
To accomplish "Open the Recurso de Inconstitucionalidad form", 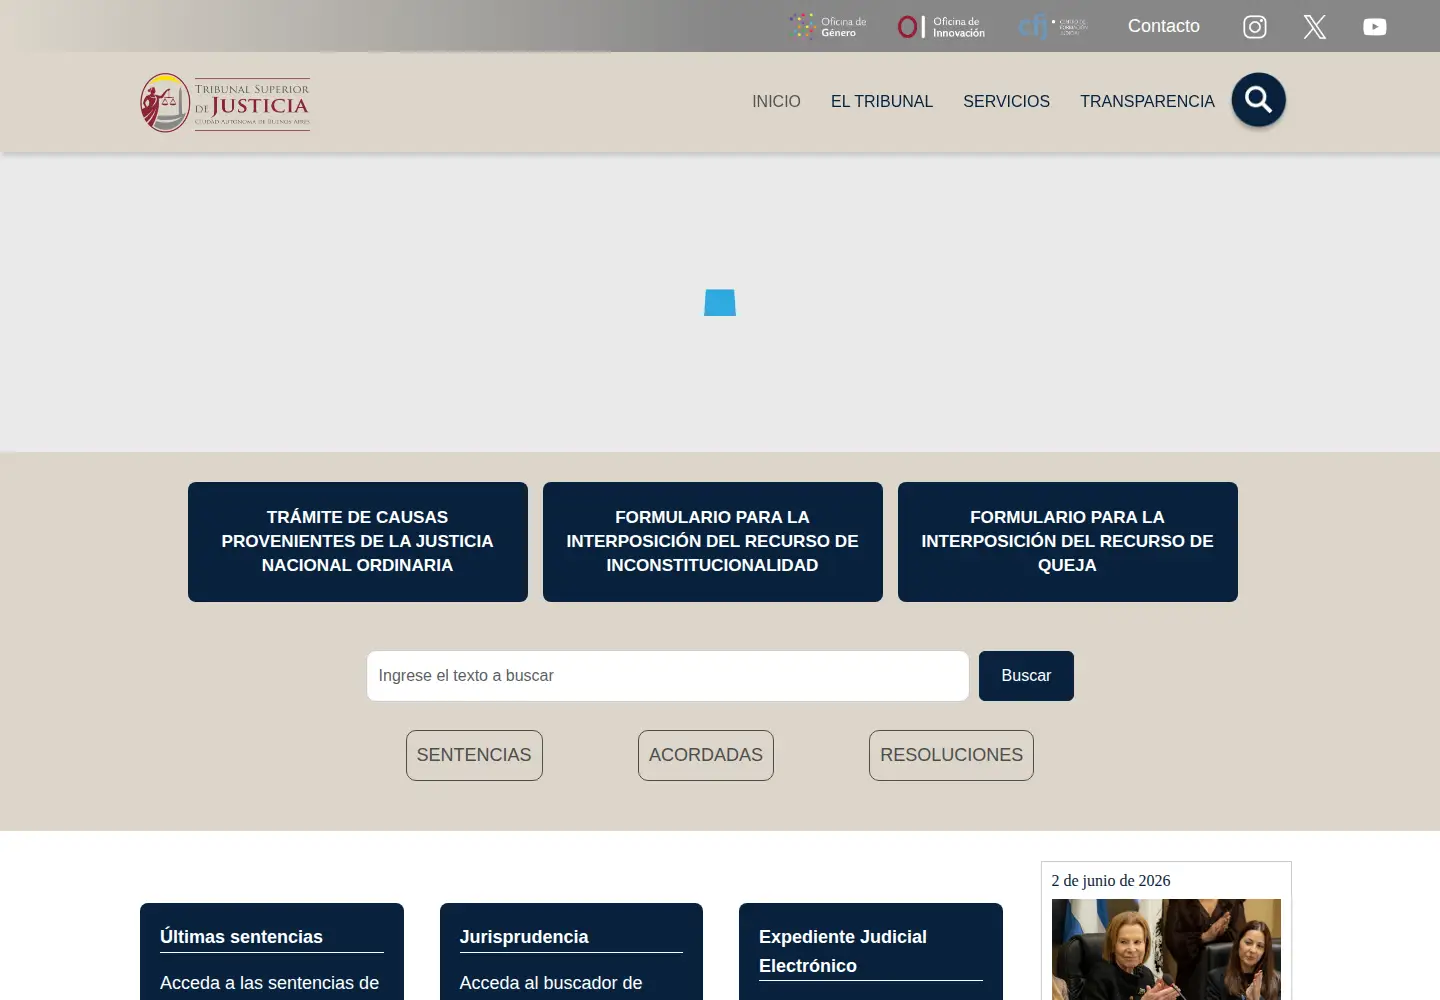I will (713, 542).
